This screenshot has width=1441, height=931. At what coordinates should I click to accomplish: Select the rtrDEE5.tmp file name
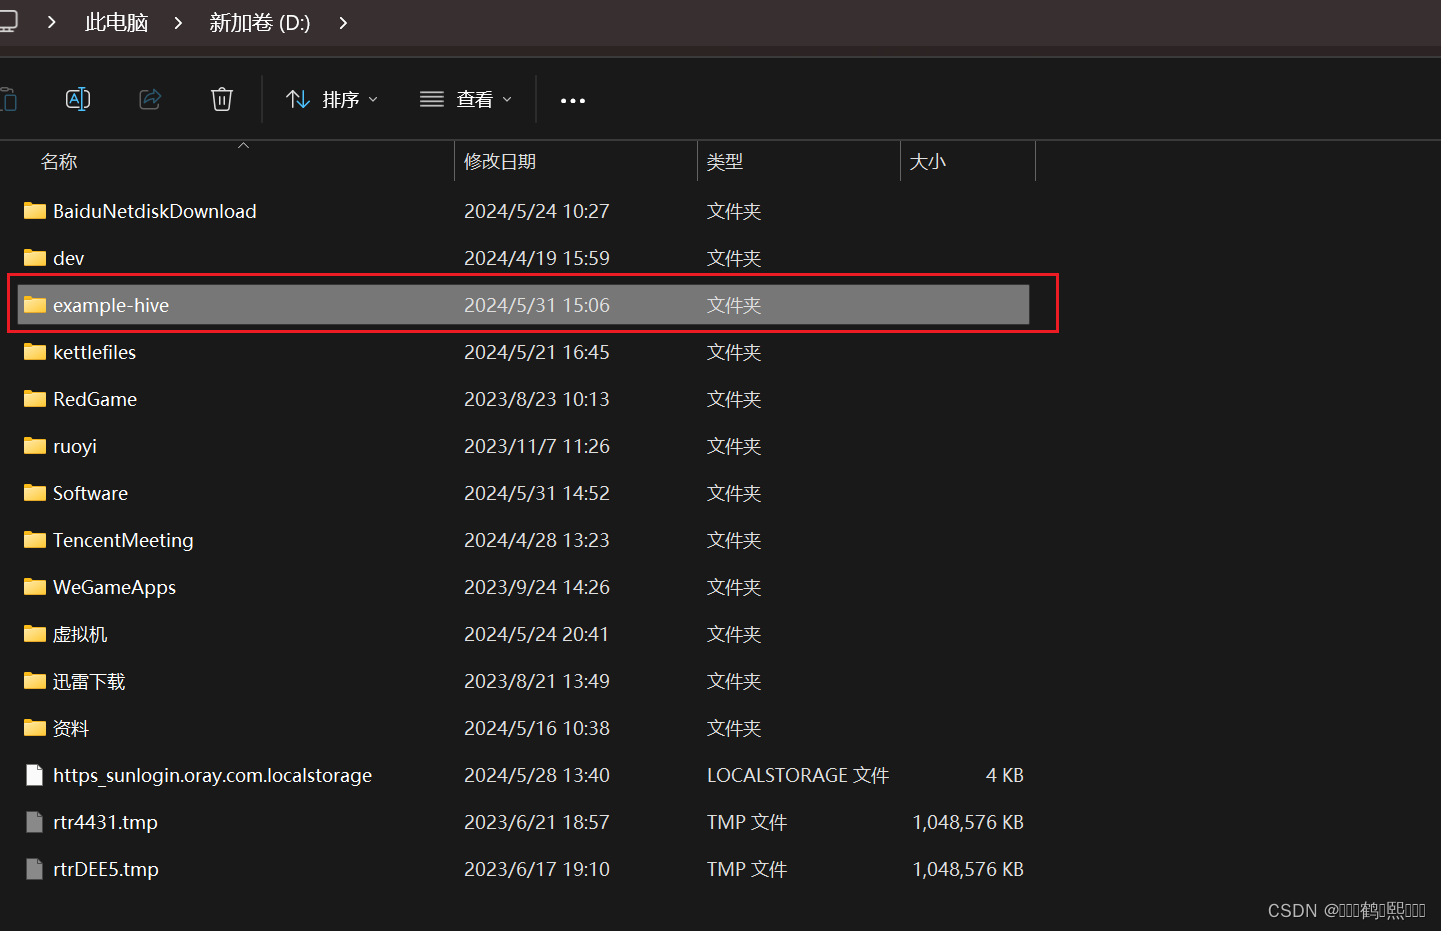pyautogui.click(x=106, y=869)
